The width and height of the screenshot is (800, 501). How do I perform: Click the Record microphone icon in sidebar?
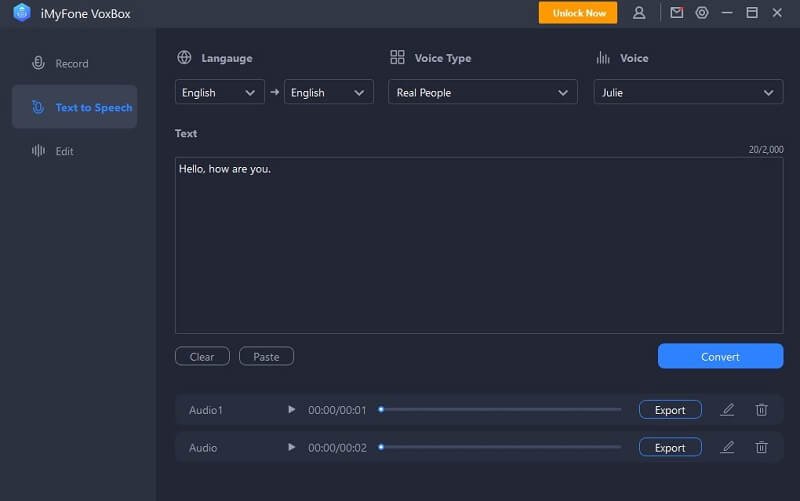point(38,63)
